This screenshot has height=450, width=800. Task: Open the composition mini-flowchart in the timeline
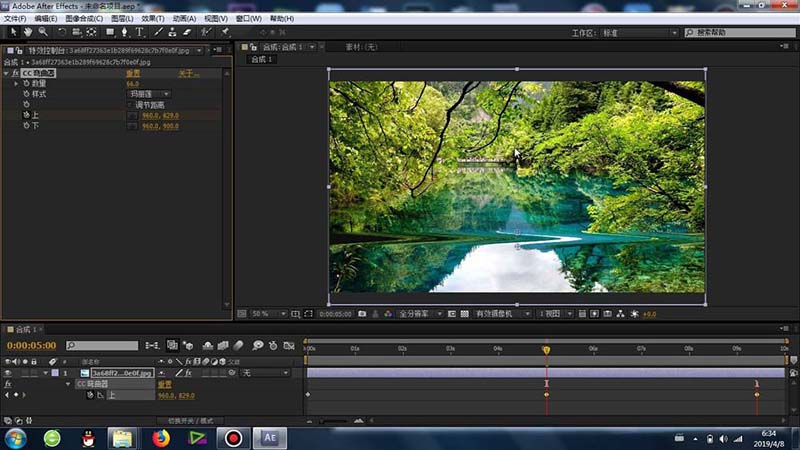(152, 345)
